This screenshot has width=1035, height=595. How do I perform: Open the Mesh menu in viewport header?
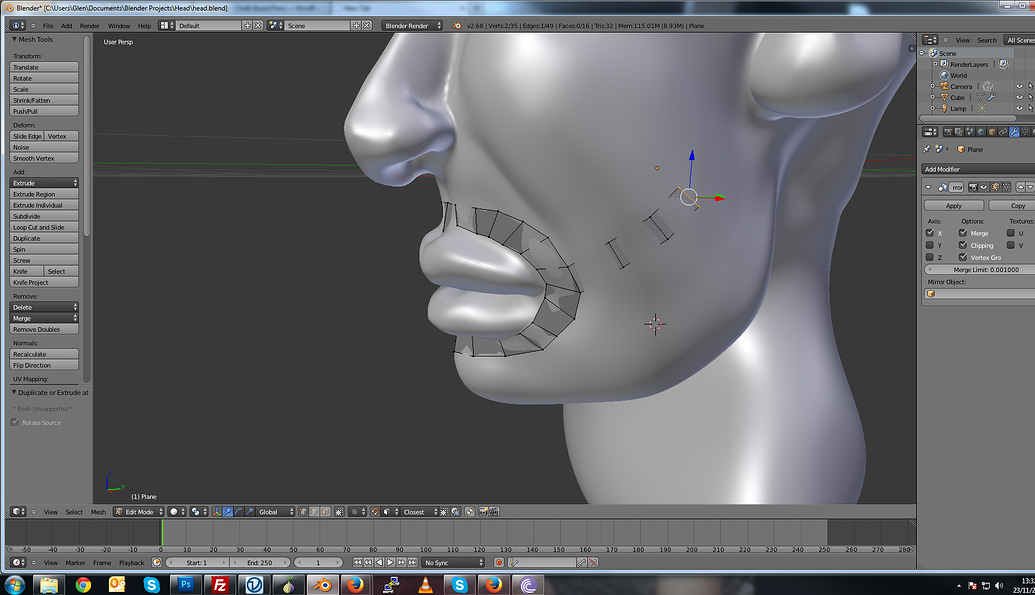(98, 512)
